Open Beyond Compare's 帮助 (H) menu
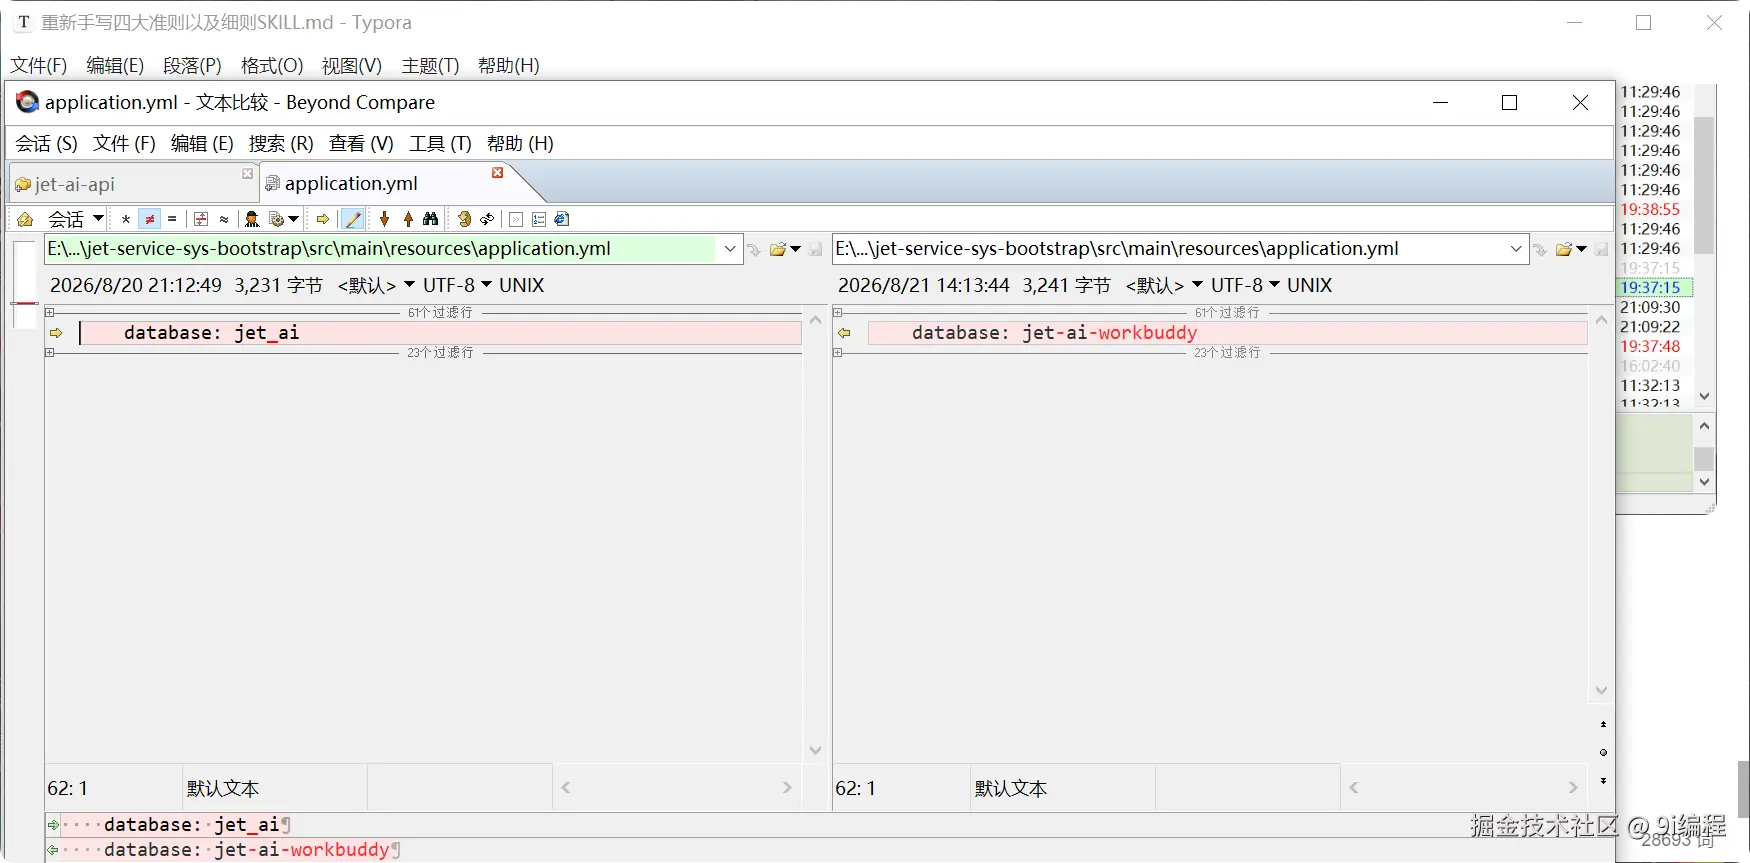The width and height of the screenshot is (1750, 863). click(x=520, y=143)
